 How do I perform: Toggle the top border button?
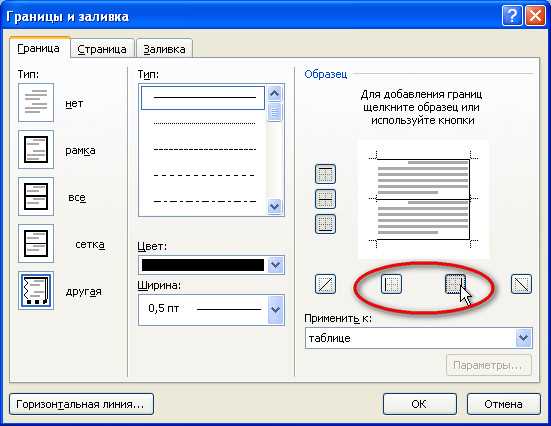point(325,174)
